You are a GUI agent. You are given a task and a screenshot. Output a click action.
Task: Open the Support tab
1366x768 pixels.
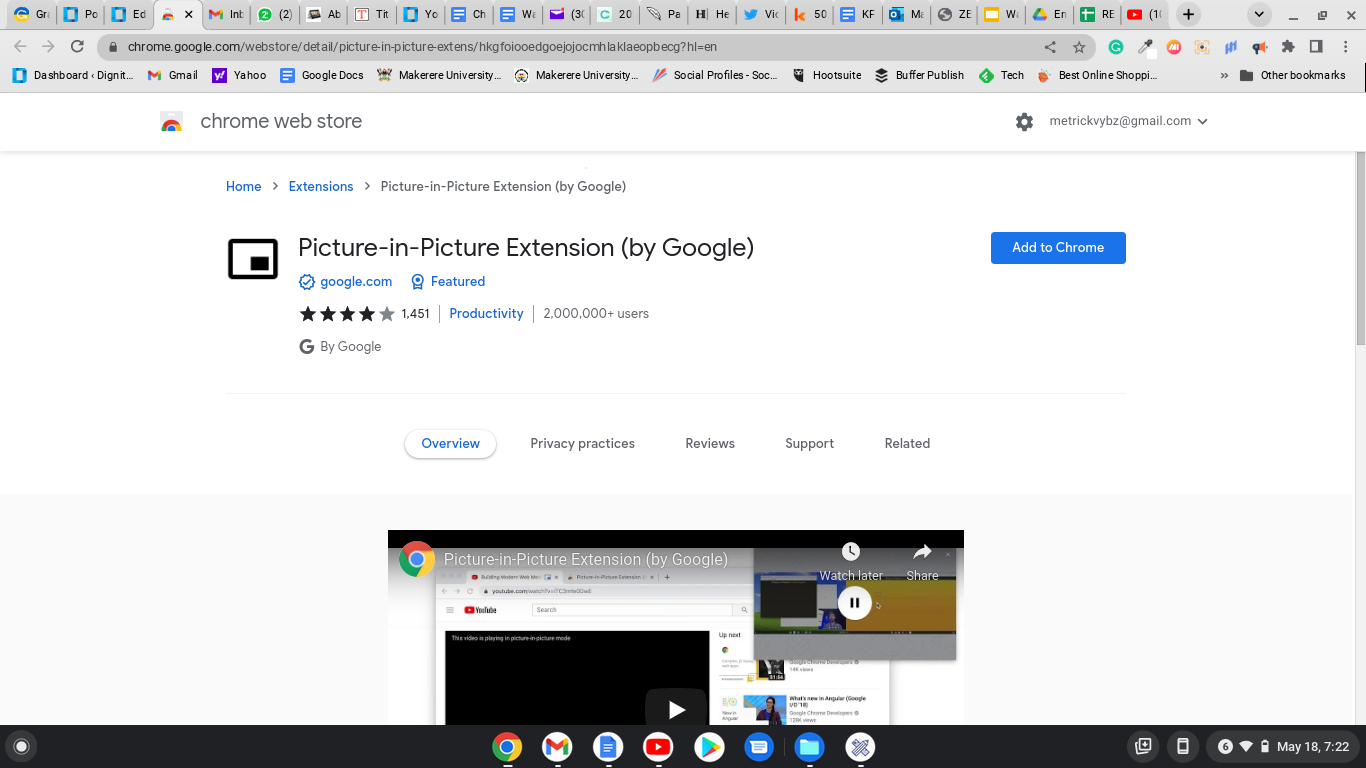coord(809,444)
